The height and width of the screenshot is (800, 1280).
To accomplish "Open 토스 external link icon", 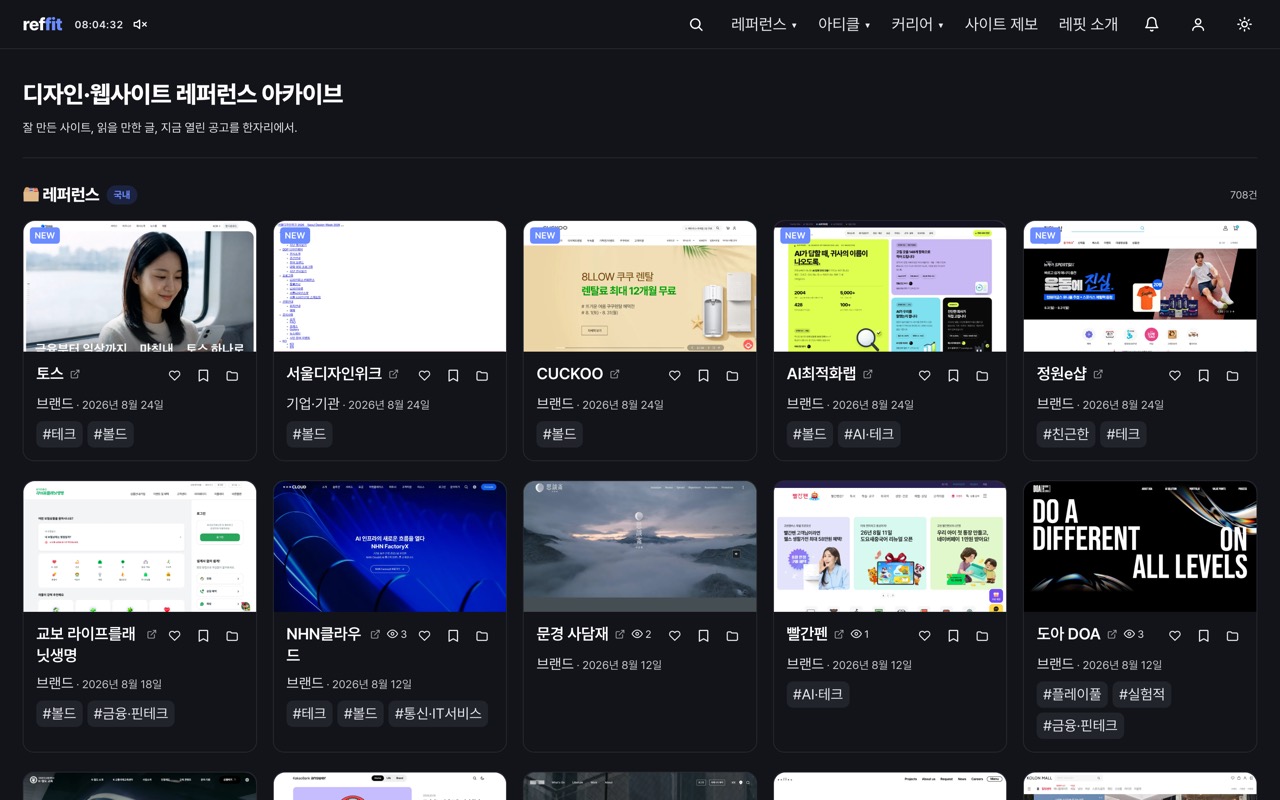I will (x=75, y=374).
